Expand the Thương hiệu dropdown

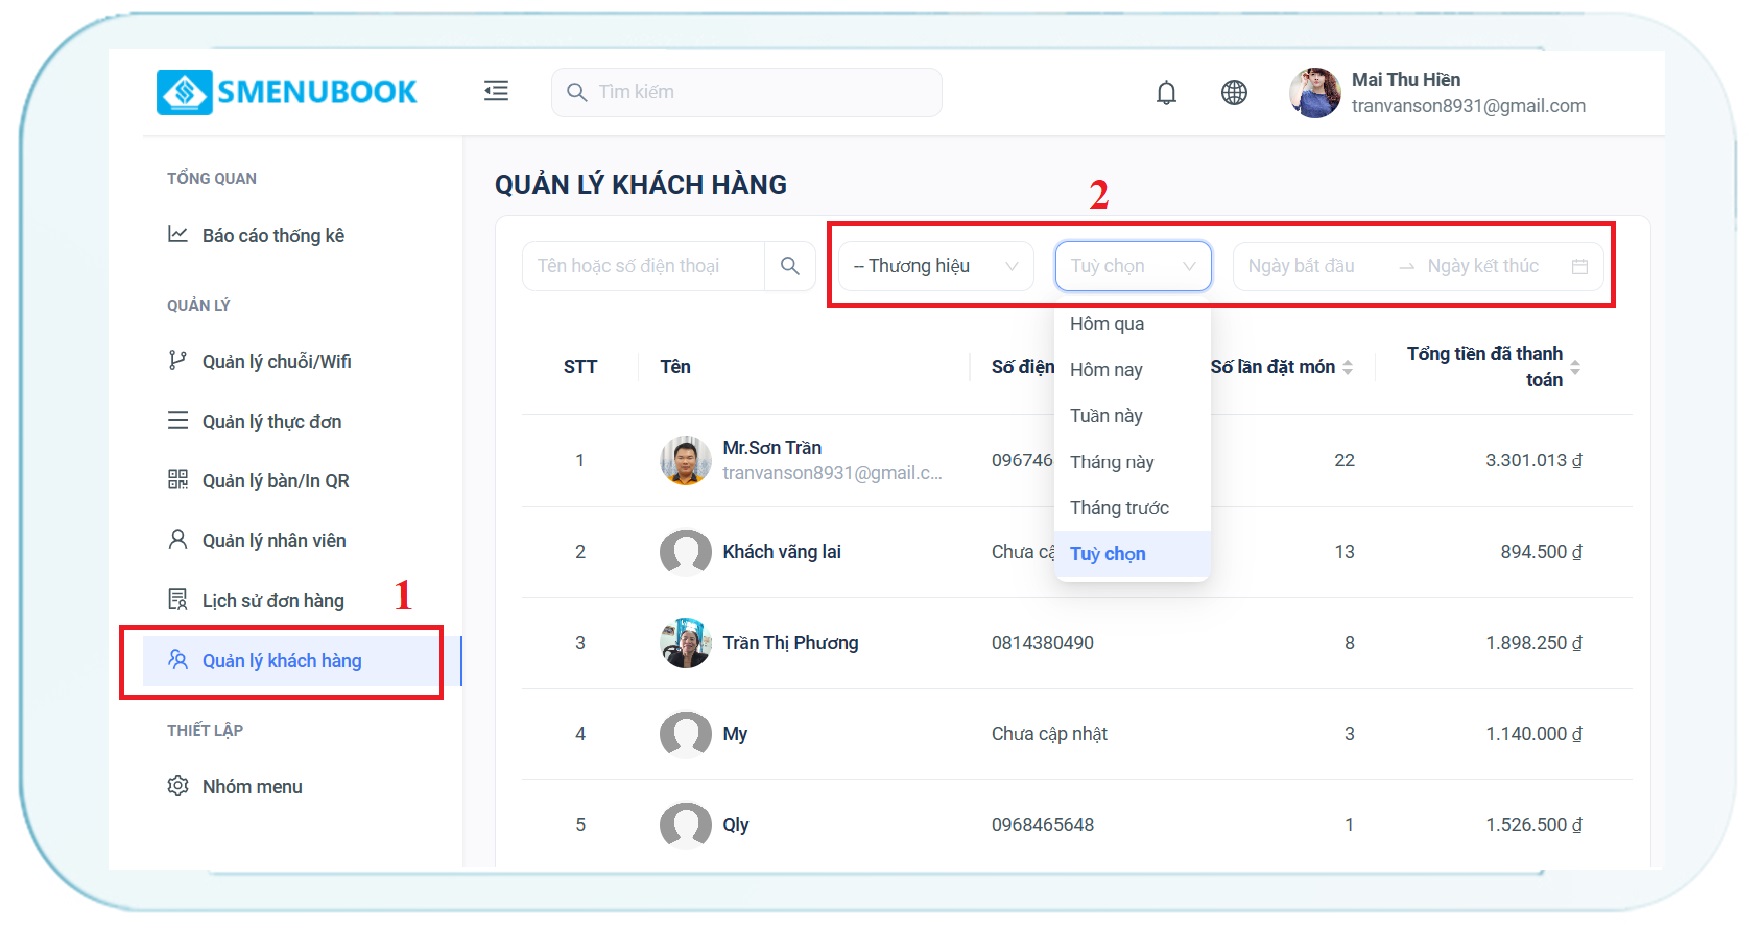[x=935, y=266]
